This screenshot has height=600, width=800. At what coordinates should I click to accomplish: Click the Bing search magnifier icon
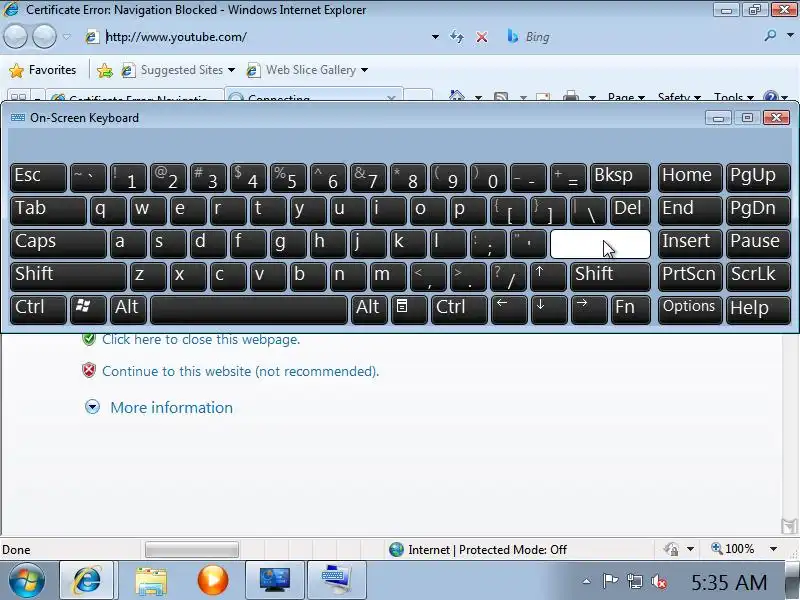(770, 36)
